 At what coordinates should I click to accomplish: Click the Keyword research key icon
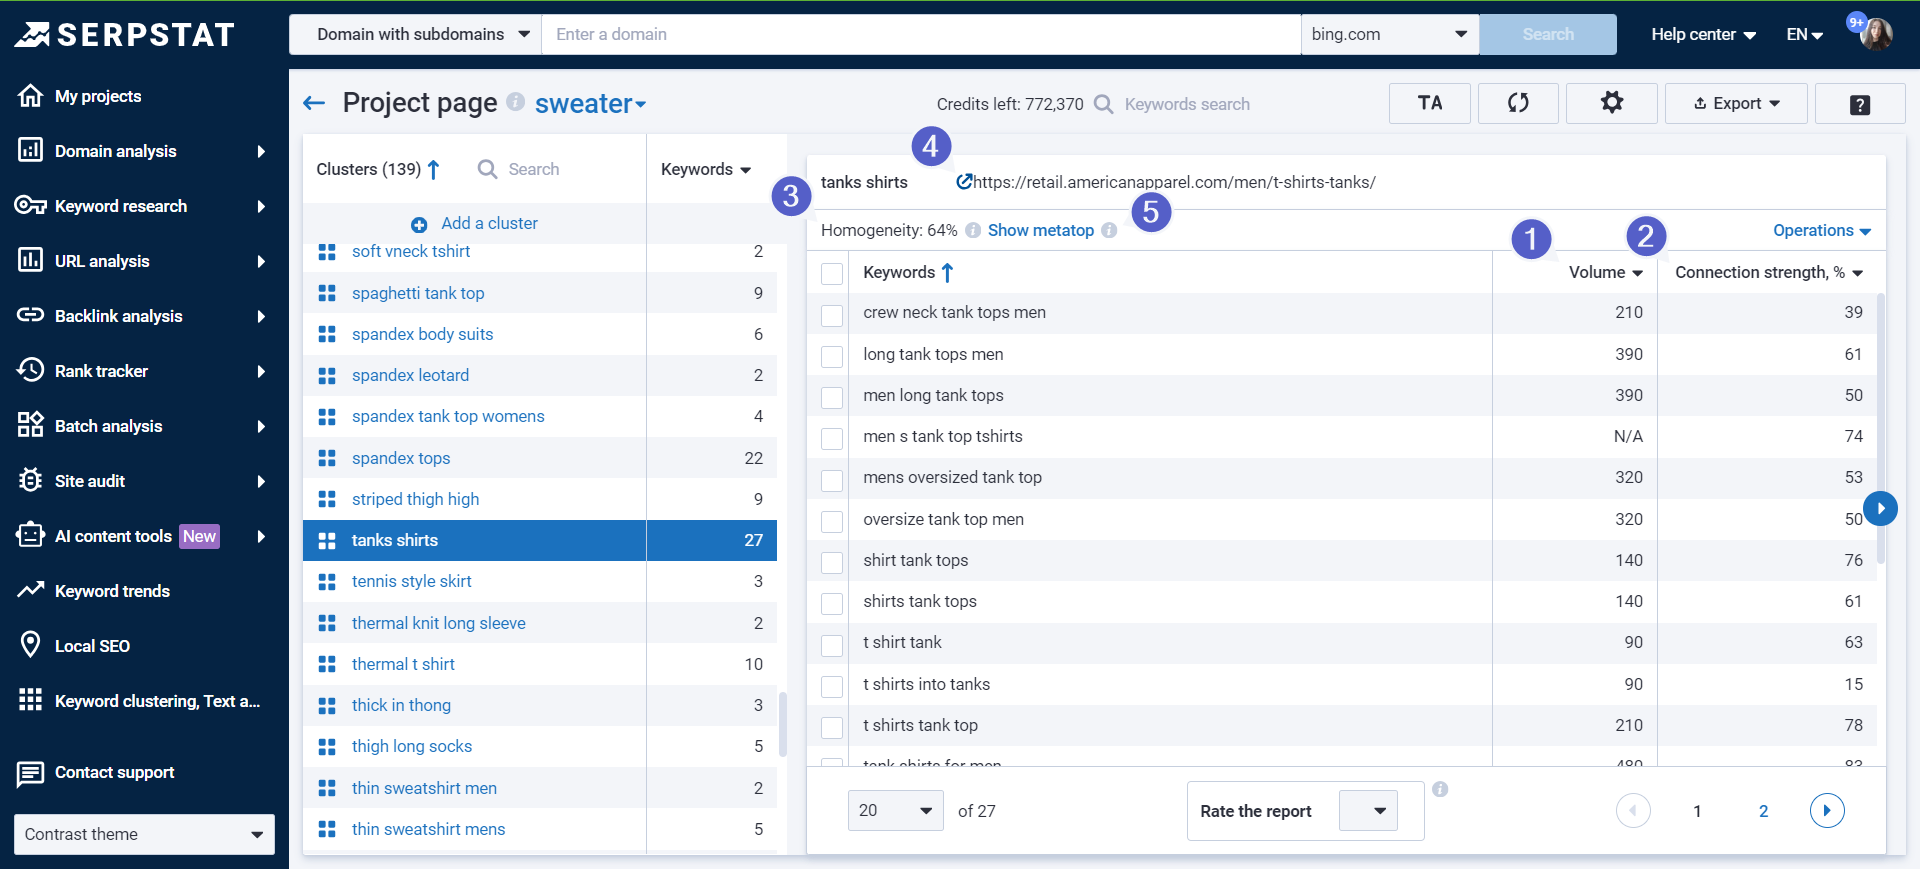(31, 206)
